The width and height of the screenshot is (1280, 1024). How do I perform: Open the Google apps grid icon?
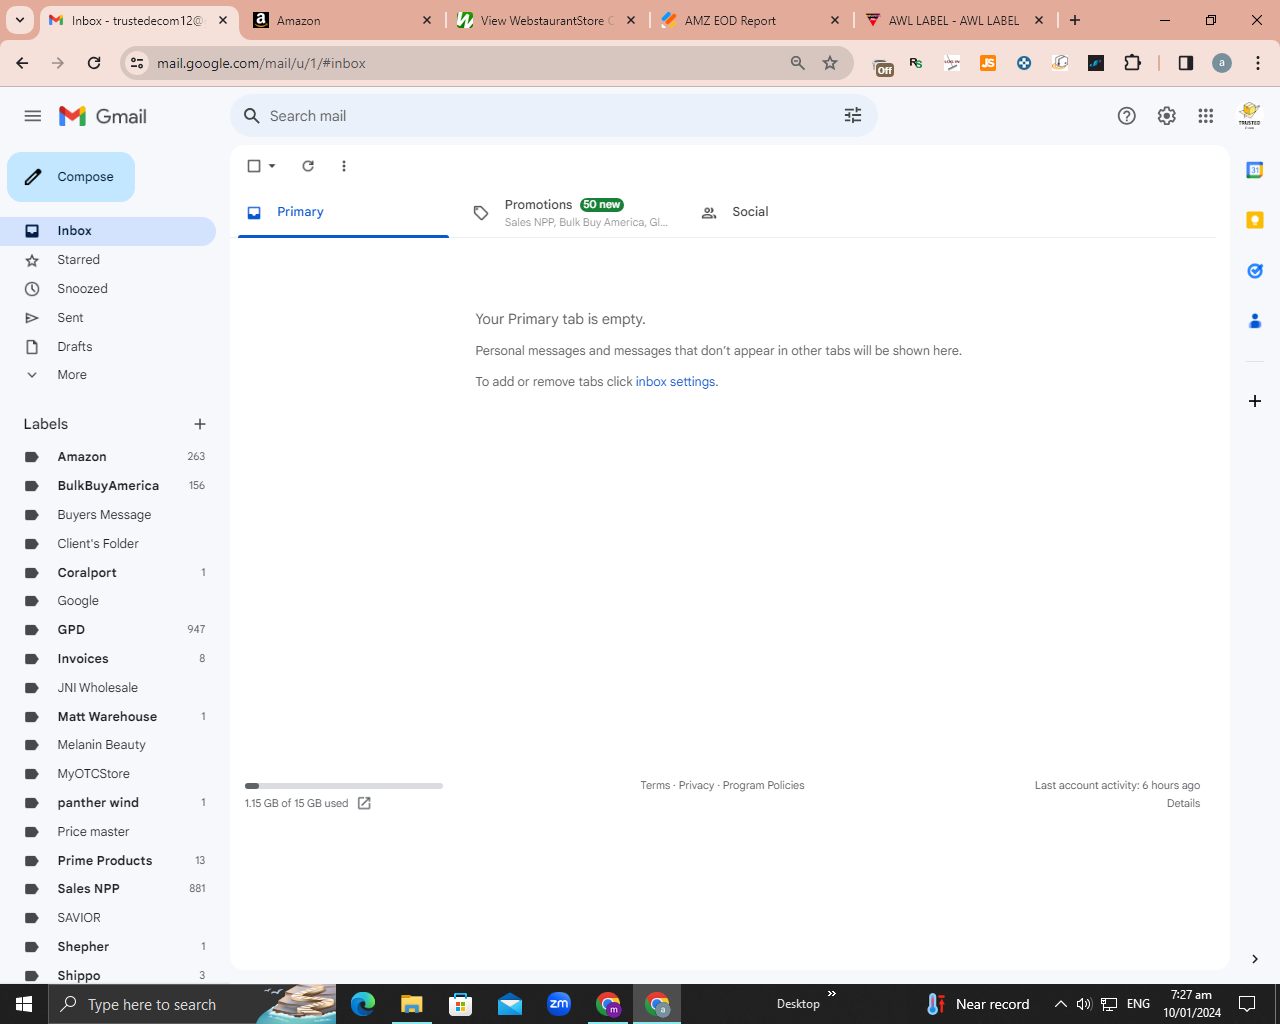[x=1206, y=116]
